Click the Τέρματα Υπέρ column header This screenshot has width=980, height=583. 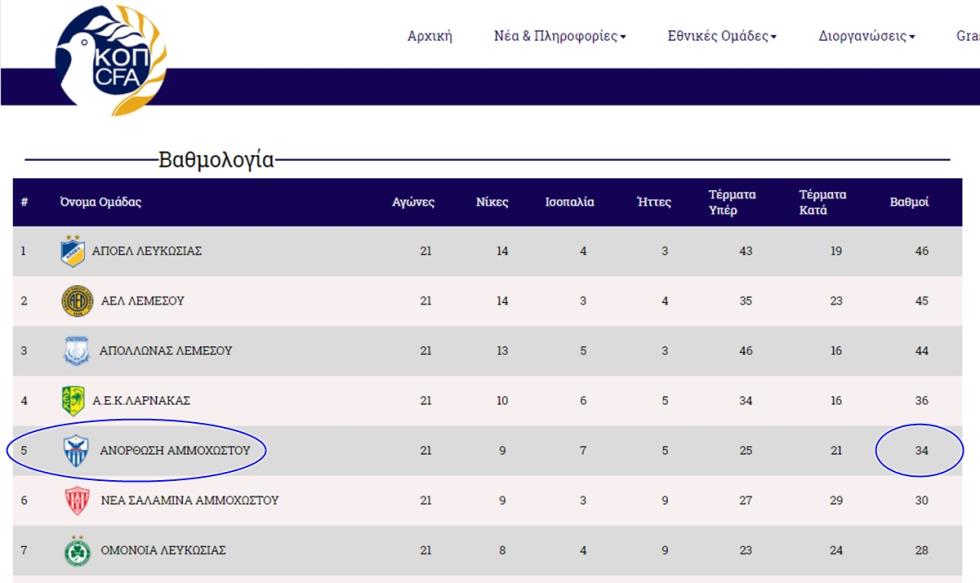coord(732,202)
